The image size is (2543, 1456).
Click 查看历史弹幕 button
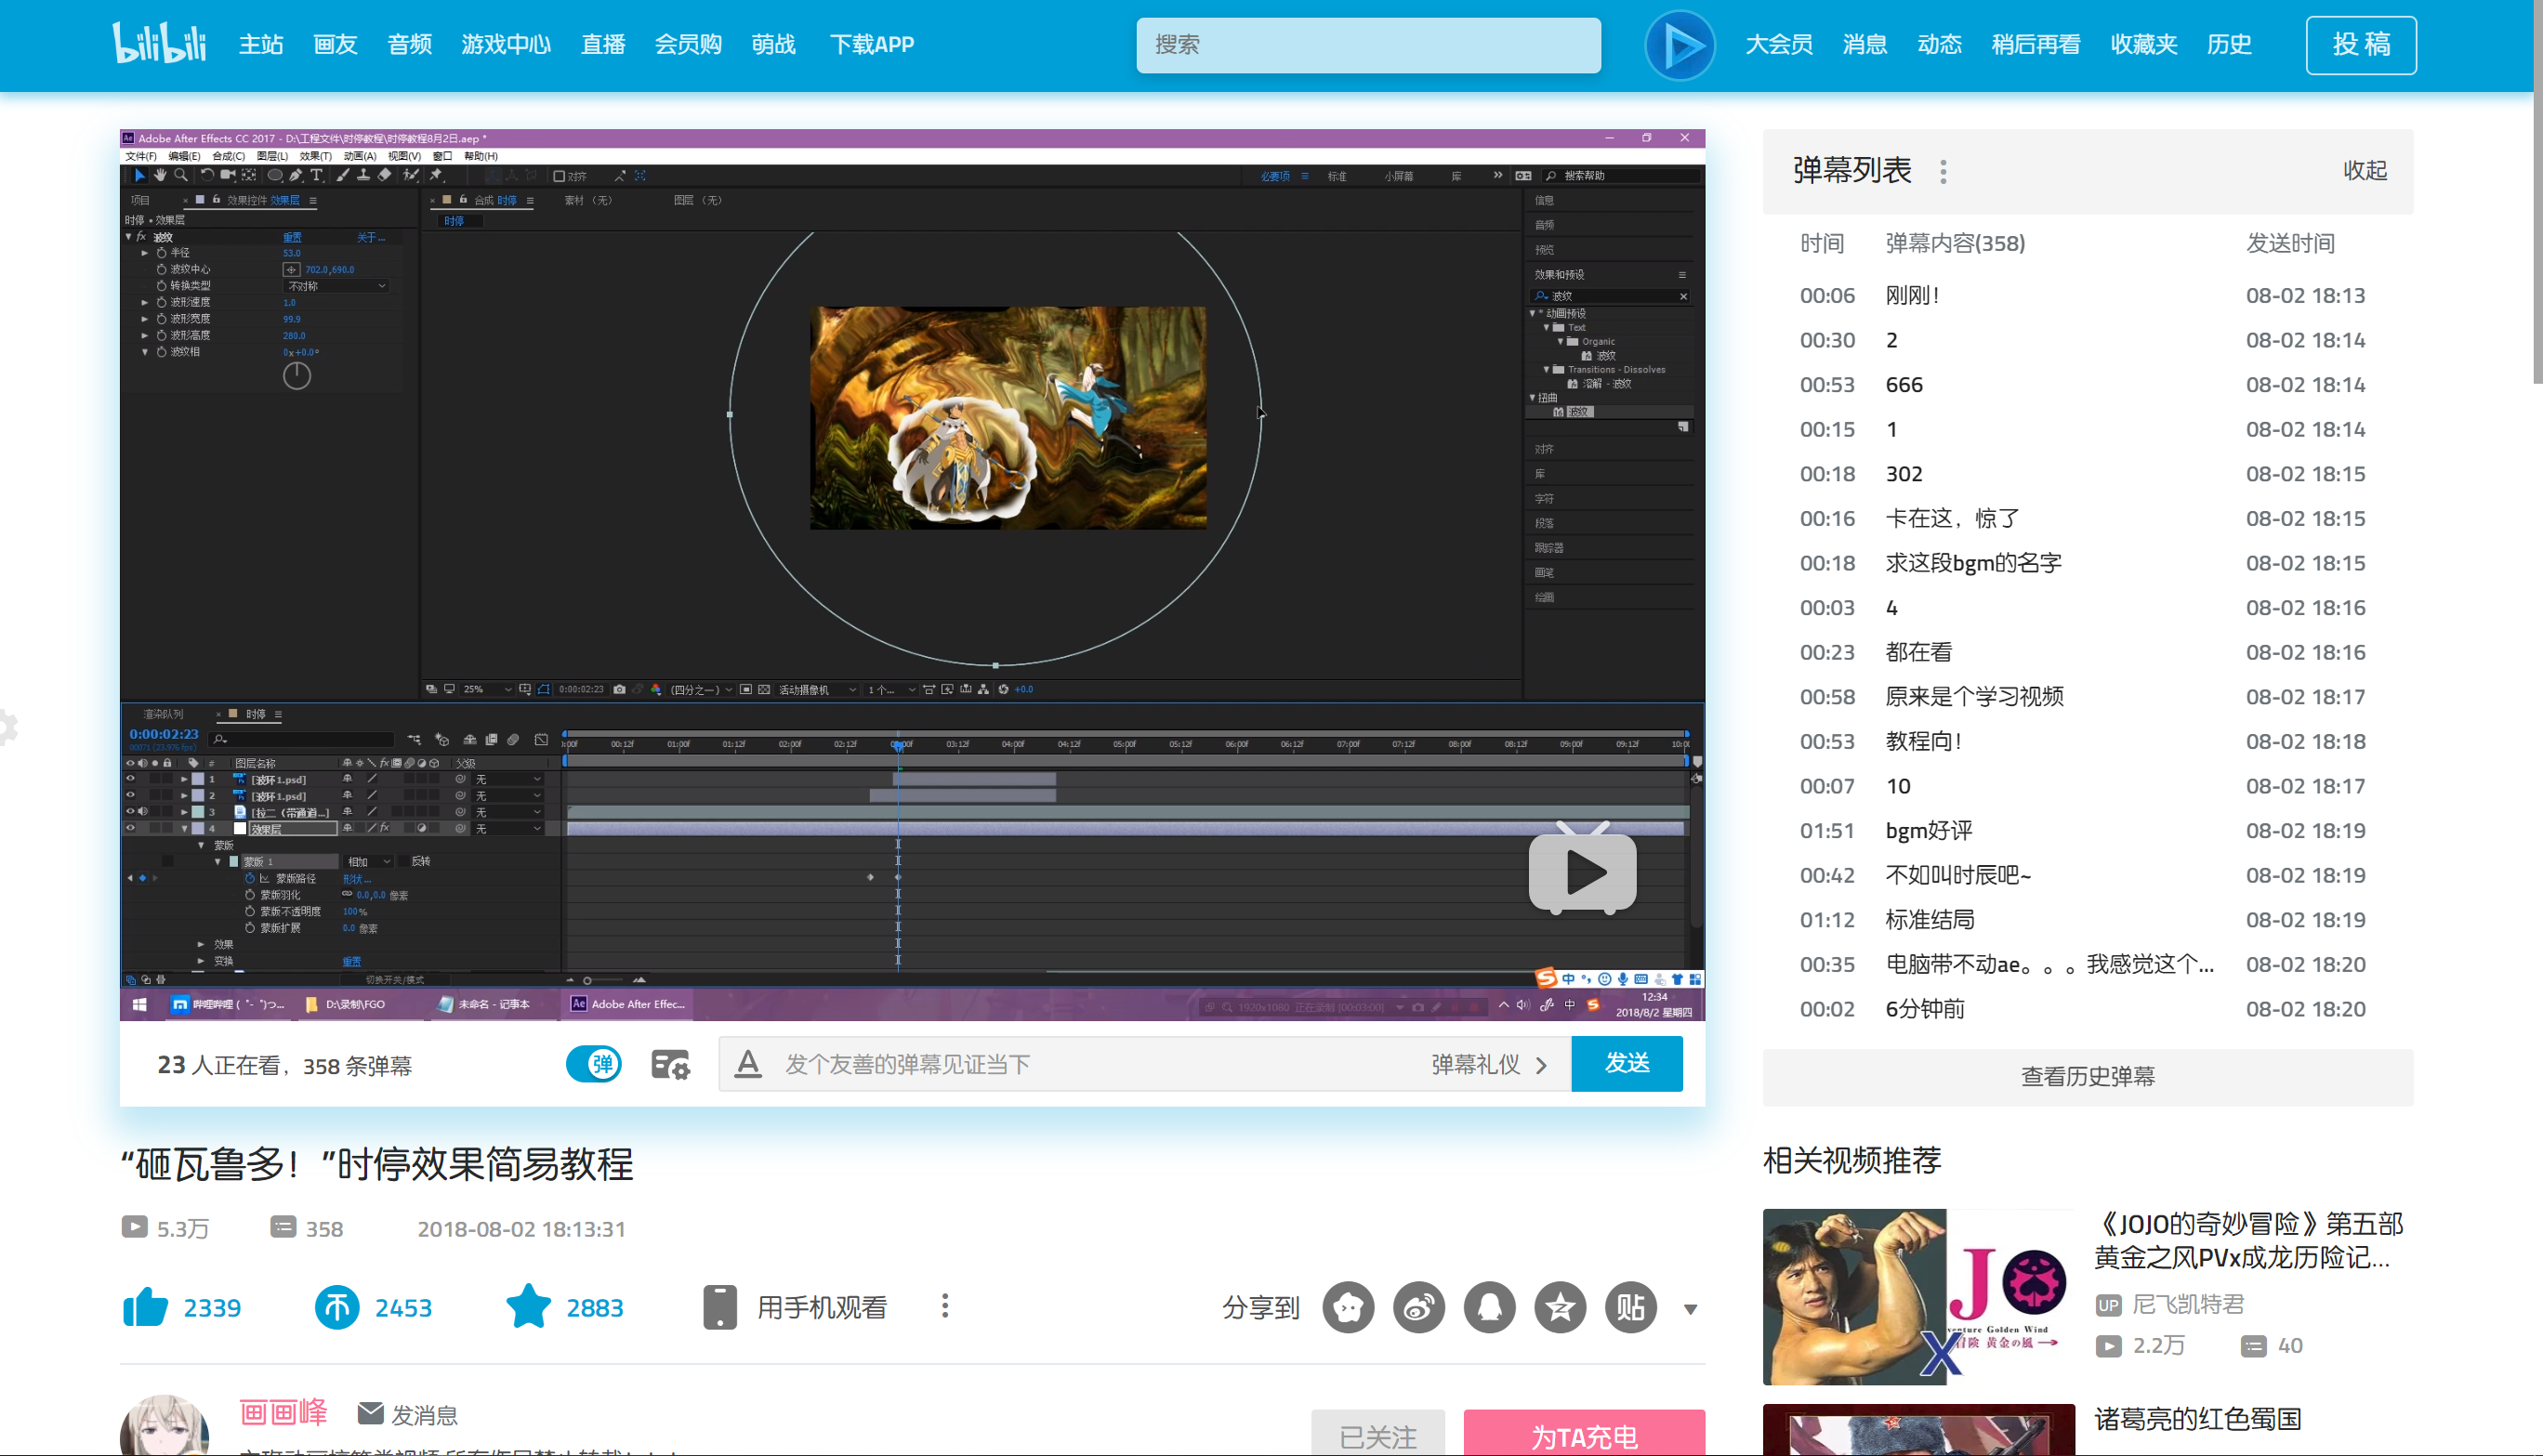point(2087,1076)
